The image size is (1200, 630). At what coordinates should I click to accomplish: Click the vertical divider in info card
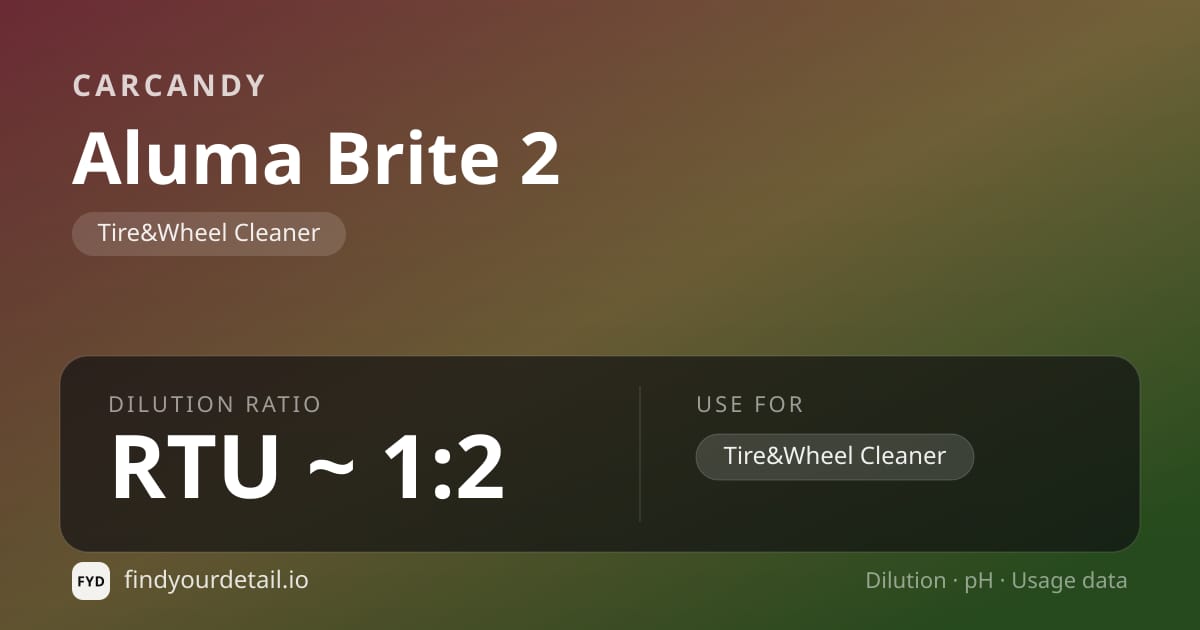(640, 454)
